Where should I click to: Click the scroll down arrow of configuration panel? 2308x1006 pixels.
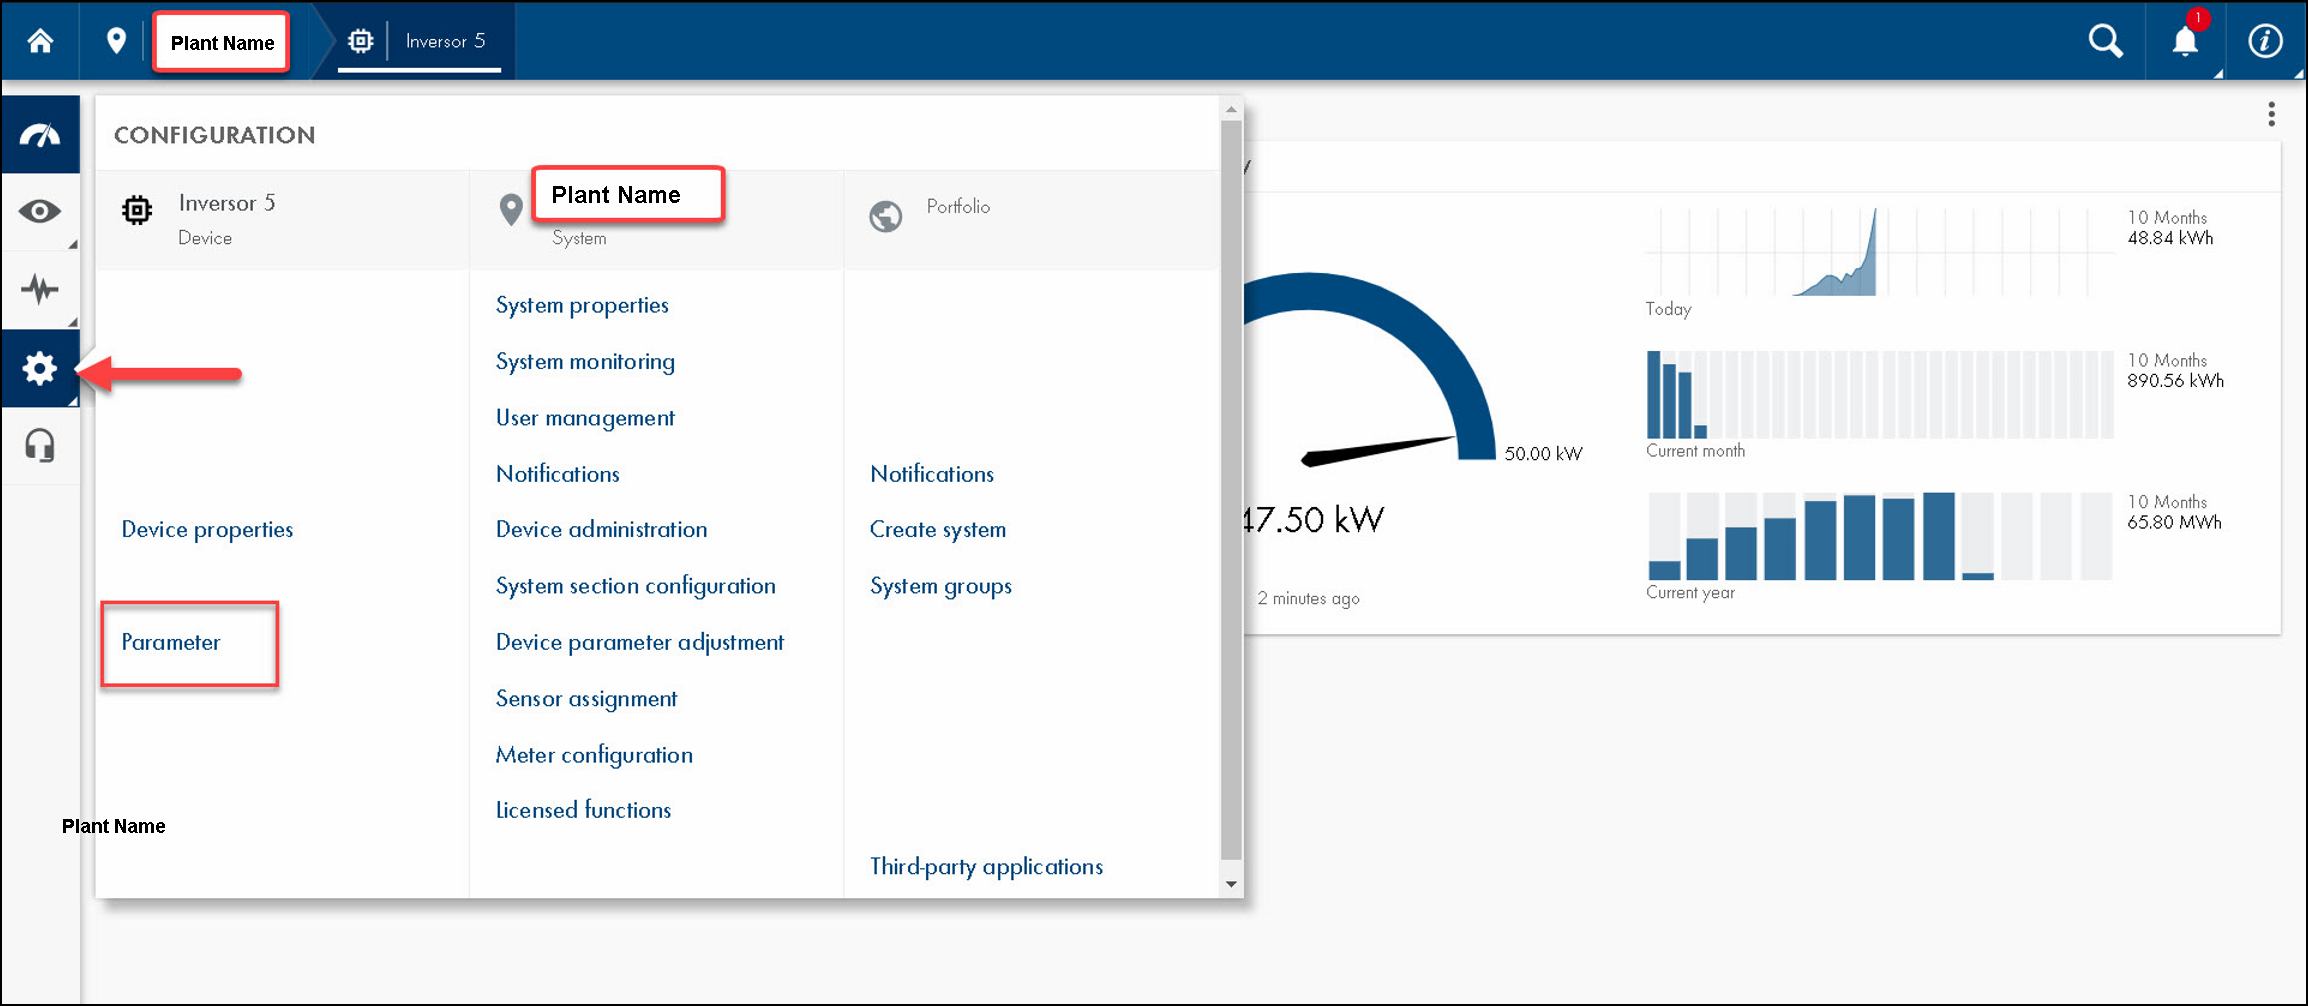(x=1231, y=884)
